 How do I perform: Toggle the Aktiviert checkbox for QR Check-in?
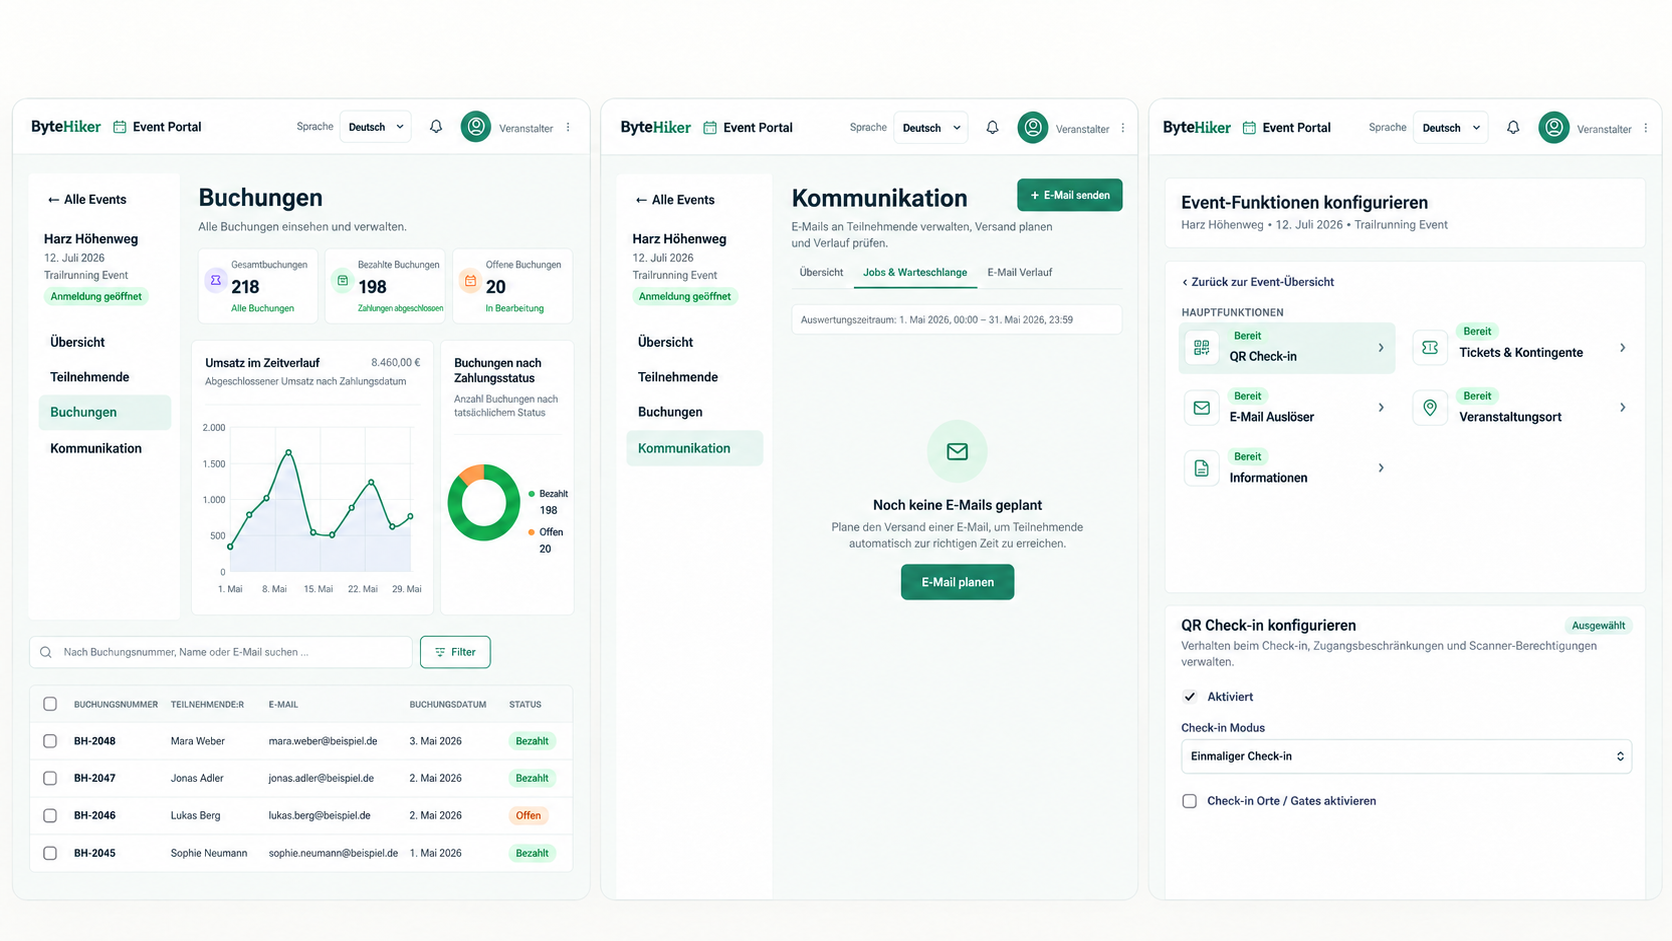pyautogui.click(x=1189, y=697)
